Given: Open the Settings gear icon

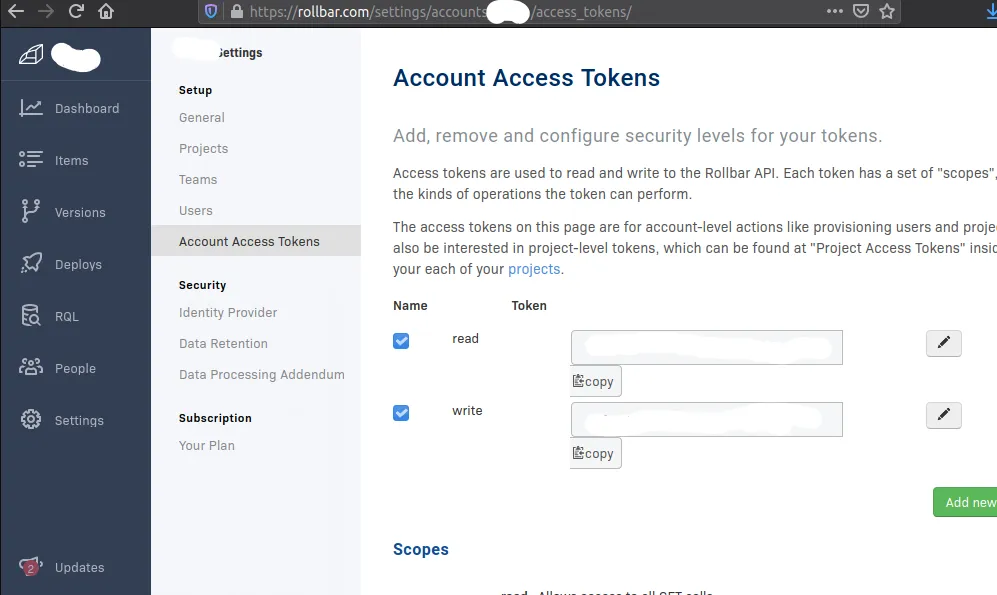Looking at the screenshot, I should [x=31, y=420].
